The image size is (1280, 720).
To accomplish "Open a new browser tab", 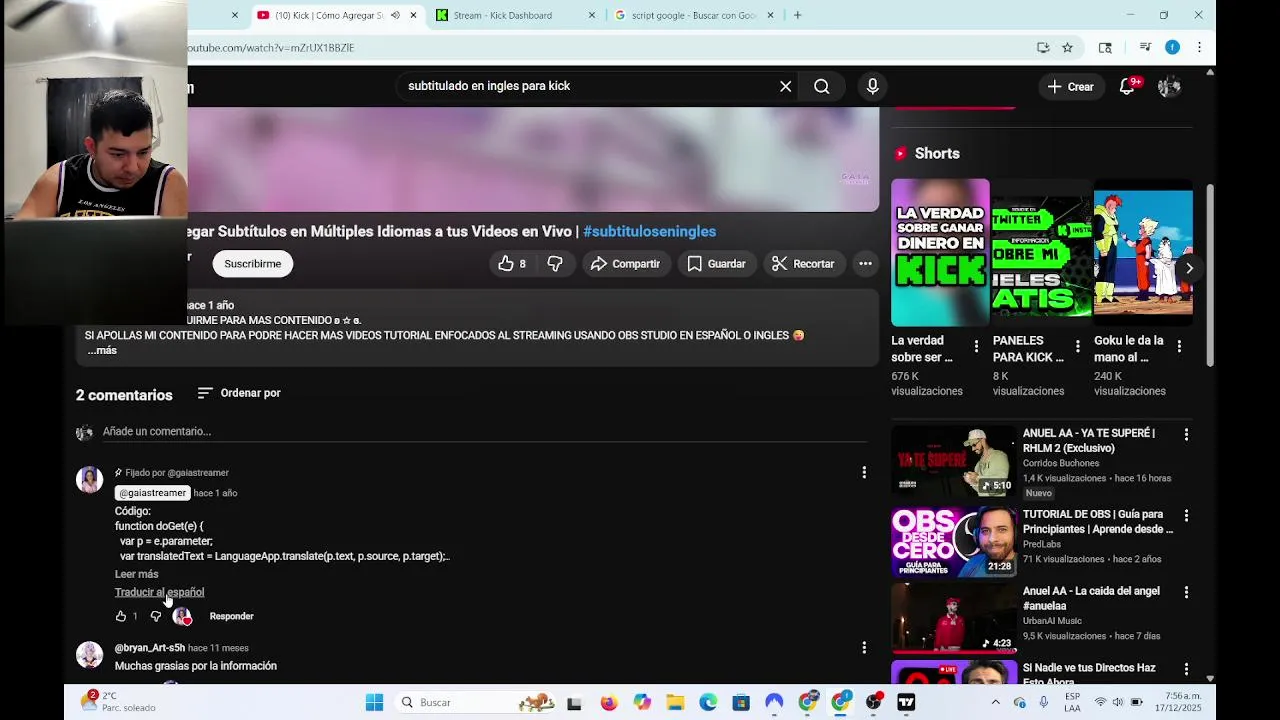I will (x=797, y=15).
